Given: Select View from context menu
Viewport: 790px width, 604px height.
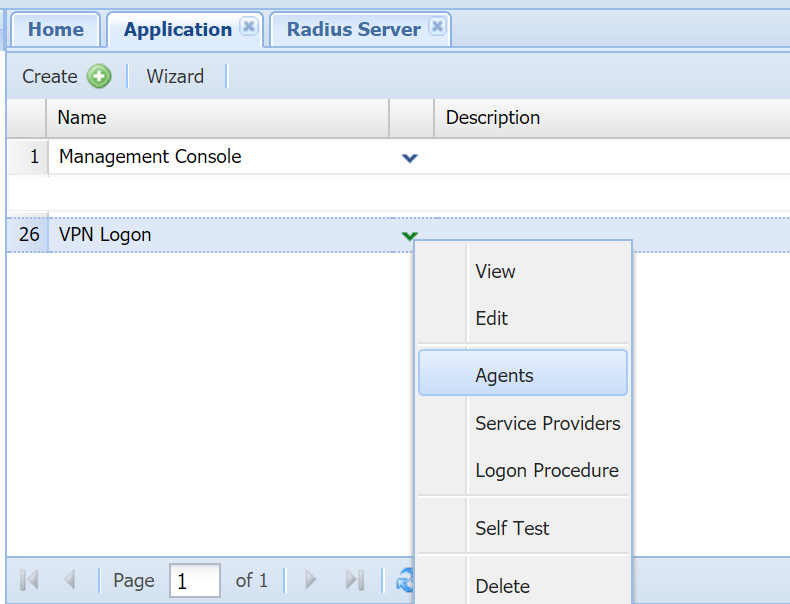Looking at the screenshot, I should click(x=495, y=271).
